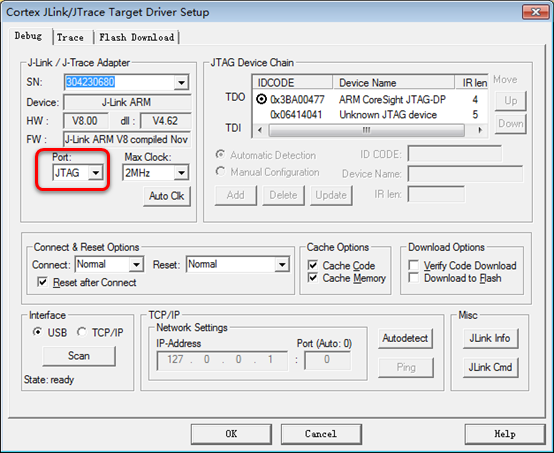Toggle the Cache Memory checkbox
This screenshot has width=554, height=453.
(x=313, y=278)
